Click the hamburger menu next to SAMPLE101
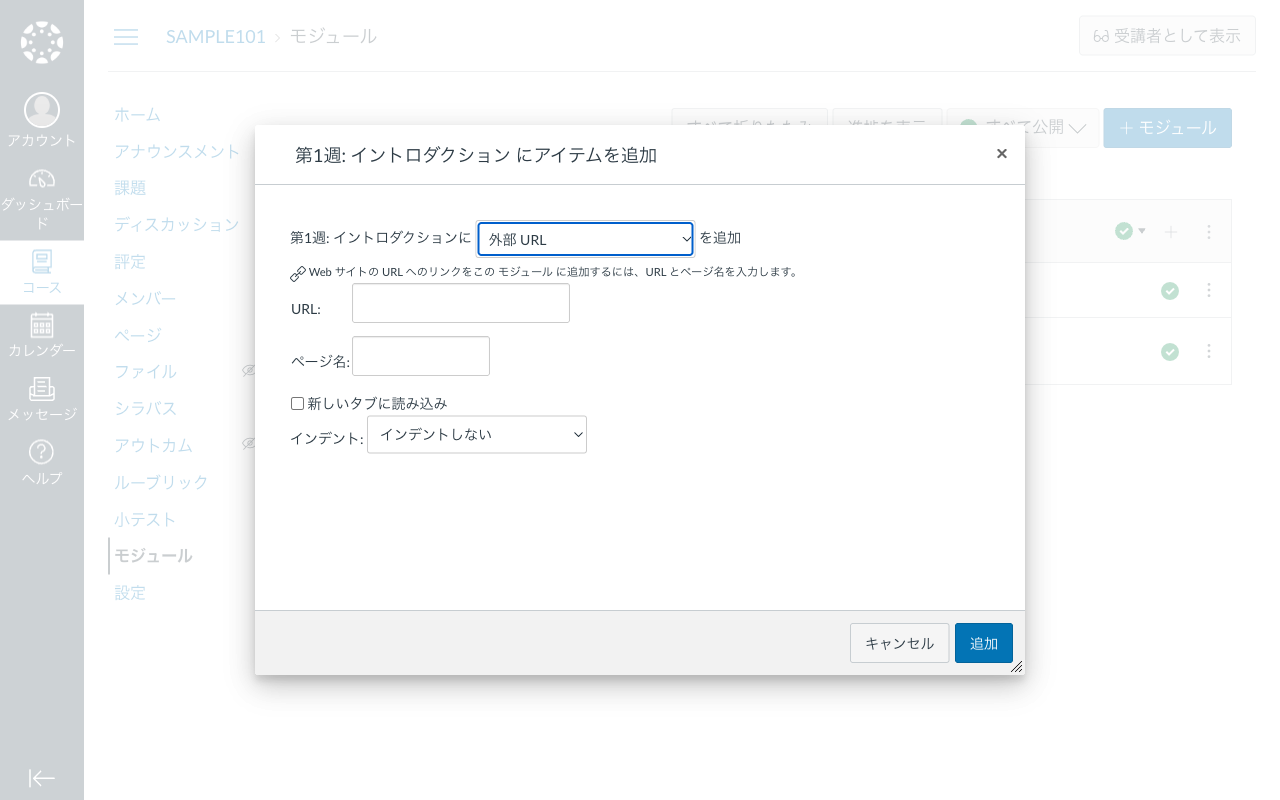Image resolution: width=1280 pixels, height=800 pixels. [x=126, y=36]
